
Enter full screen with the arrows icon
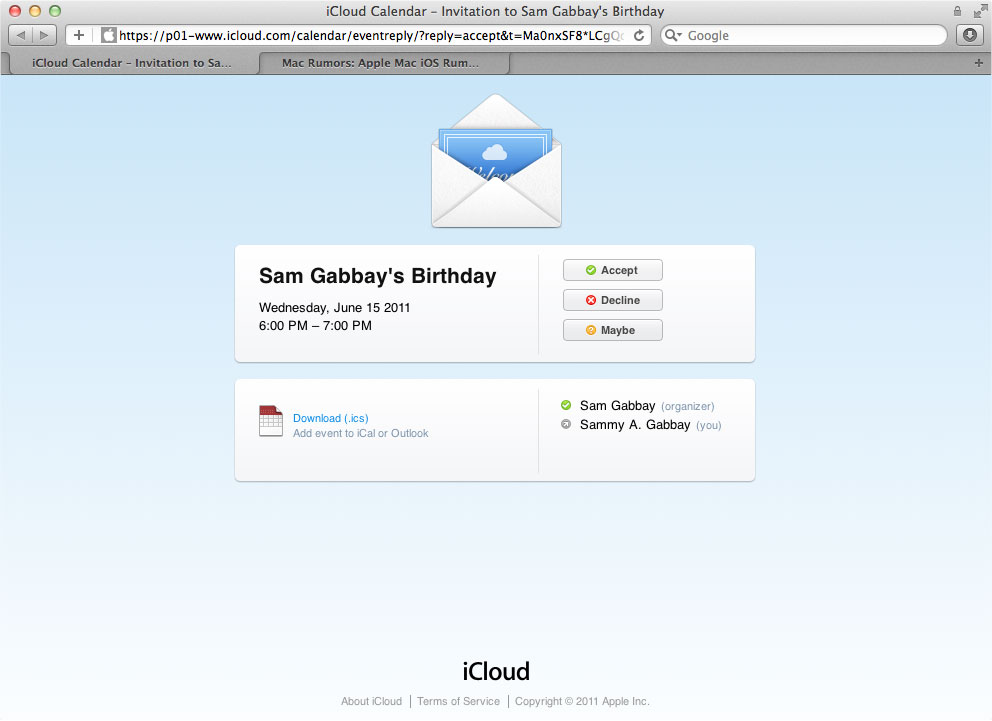(x=980, y=11)
